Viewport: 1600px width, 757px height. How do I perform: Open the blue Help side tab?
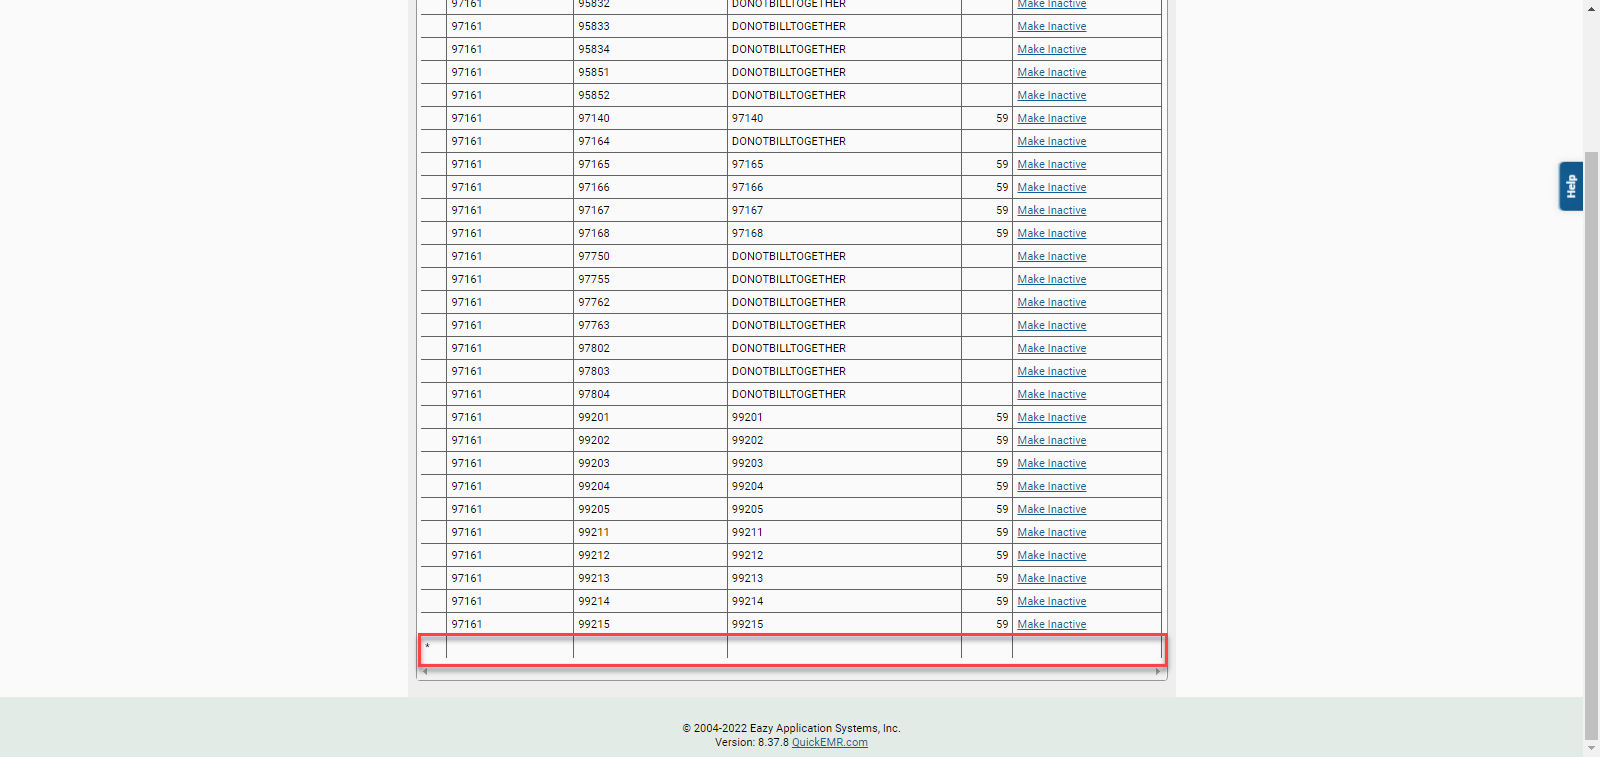tap(1570, 186)
